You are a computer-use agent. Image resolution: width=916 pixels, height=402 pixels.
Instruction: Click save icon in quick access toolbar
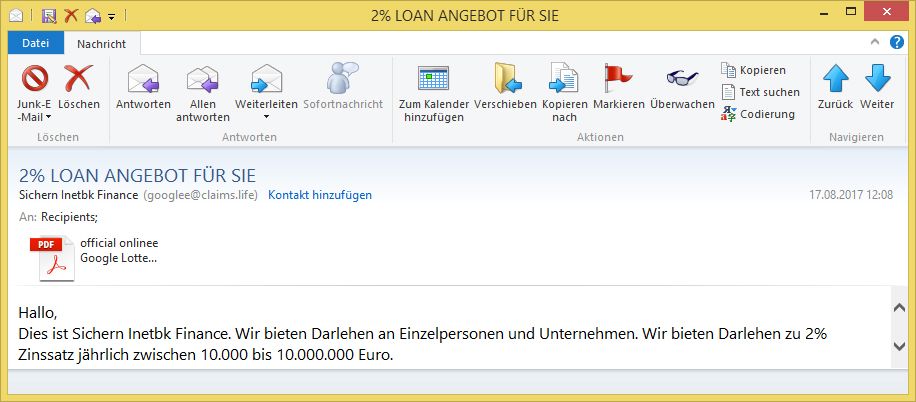point(49,15)
